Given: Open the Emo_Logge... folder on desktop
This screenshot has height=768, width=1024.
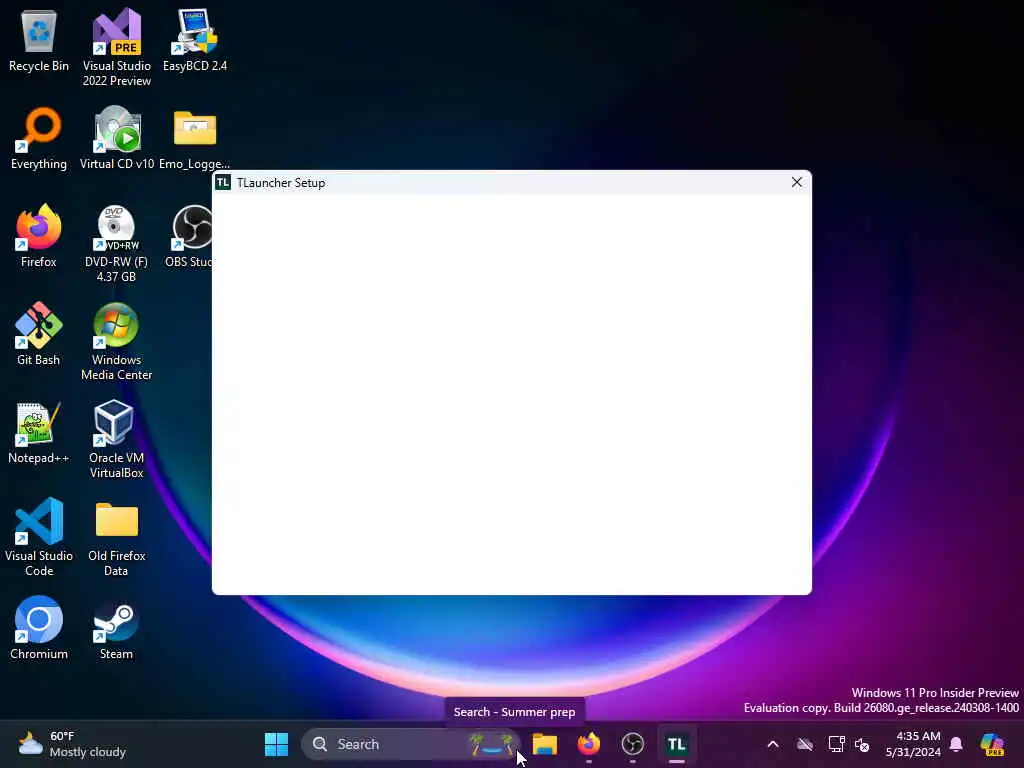Looking at the screenshot, I should [195, 138].
